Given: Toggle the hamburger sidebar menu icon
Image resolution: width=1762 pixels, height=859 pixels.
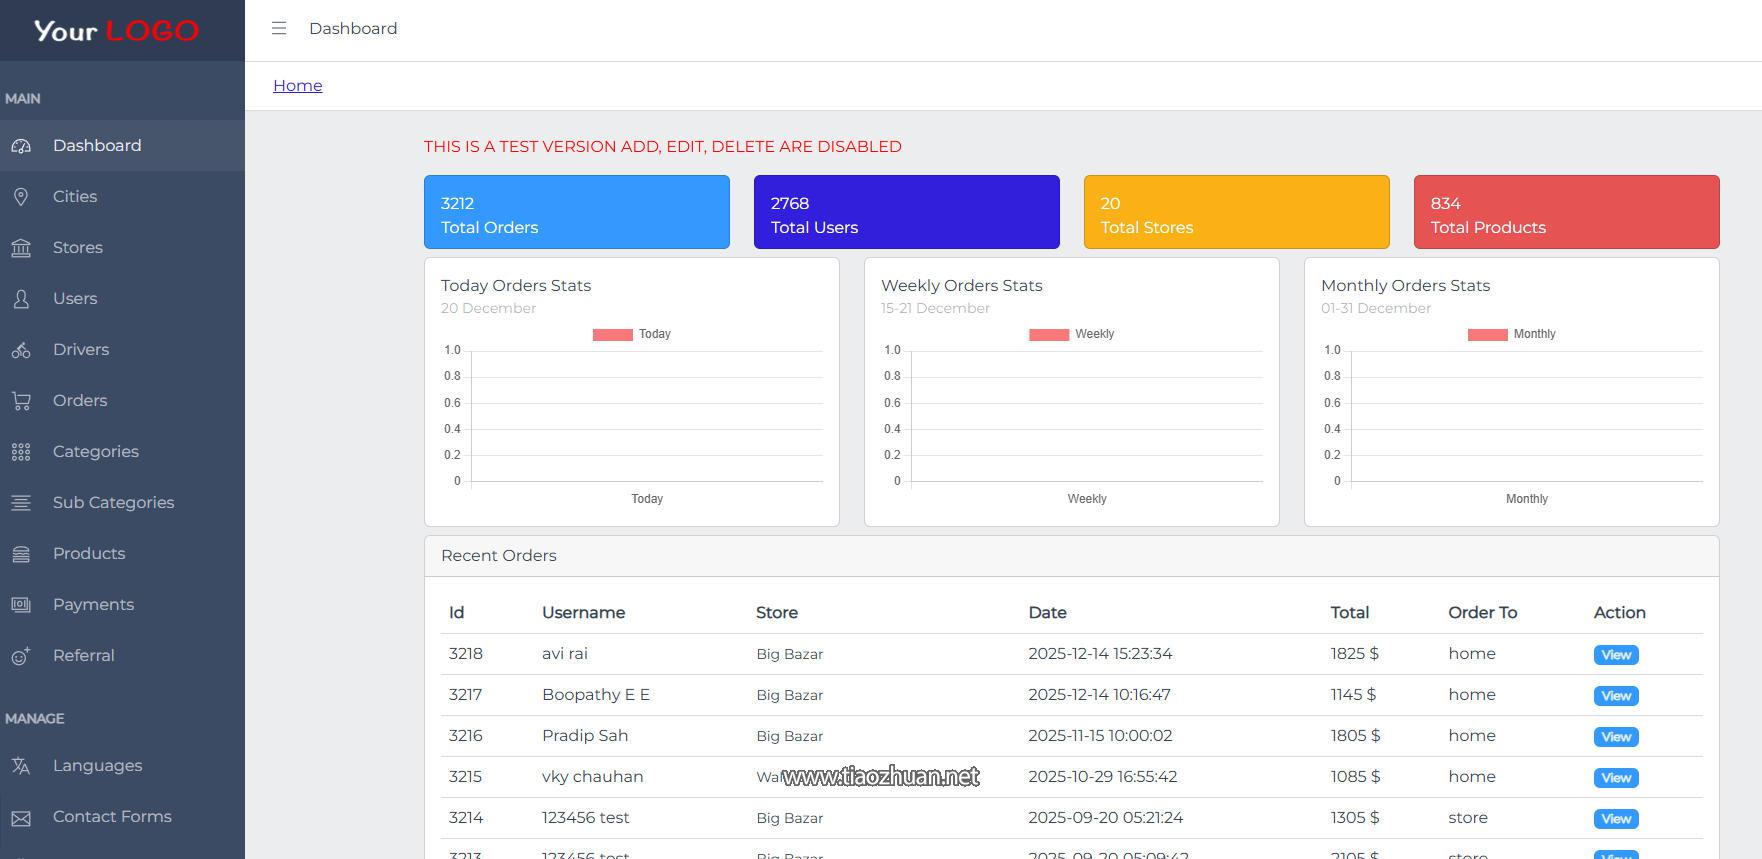Looking at the screenshot, I should pos(279,29).
